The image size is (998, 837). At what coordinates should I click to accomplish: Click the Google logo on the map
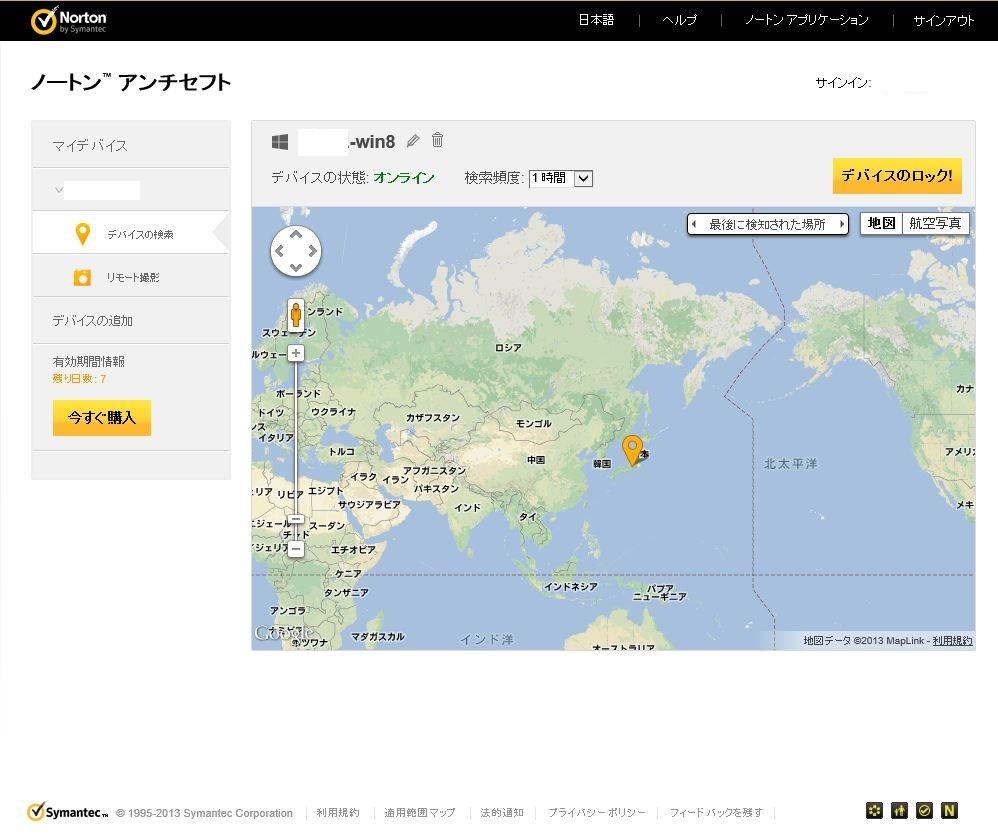pos(285,633)
